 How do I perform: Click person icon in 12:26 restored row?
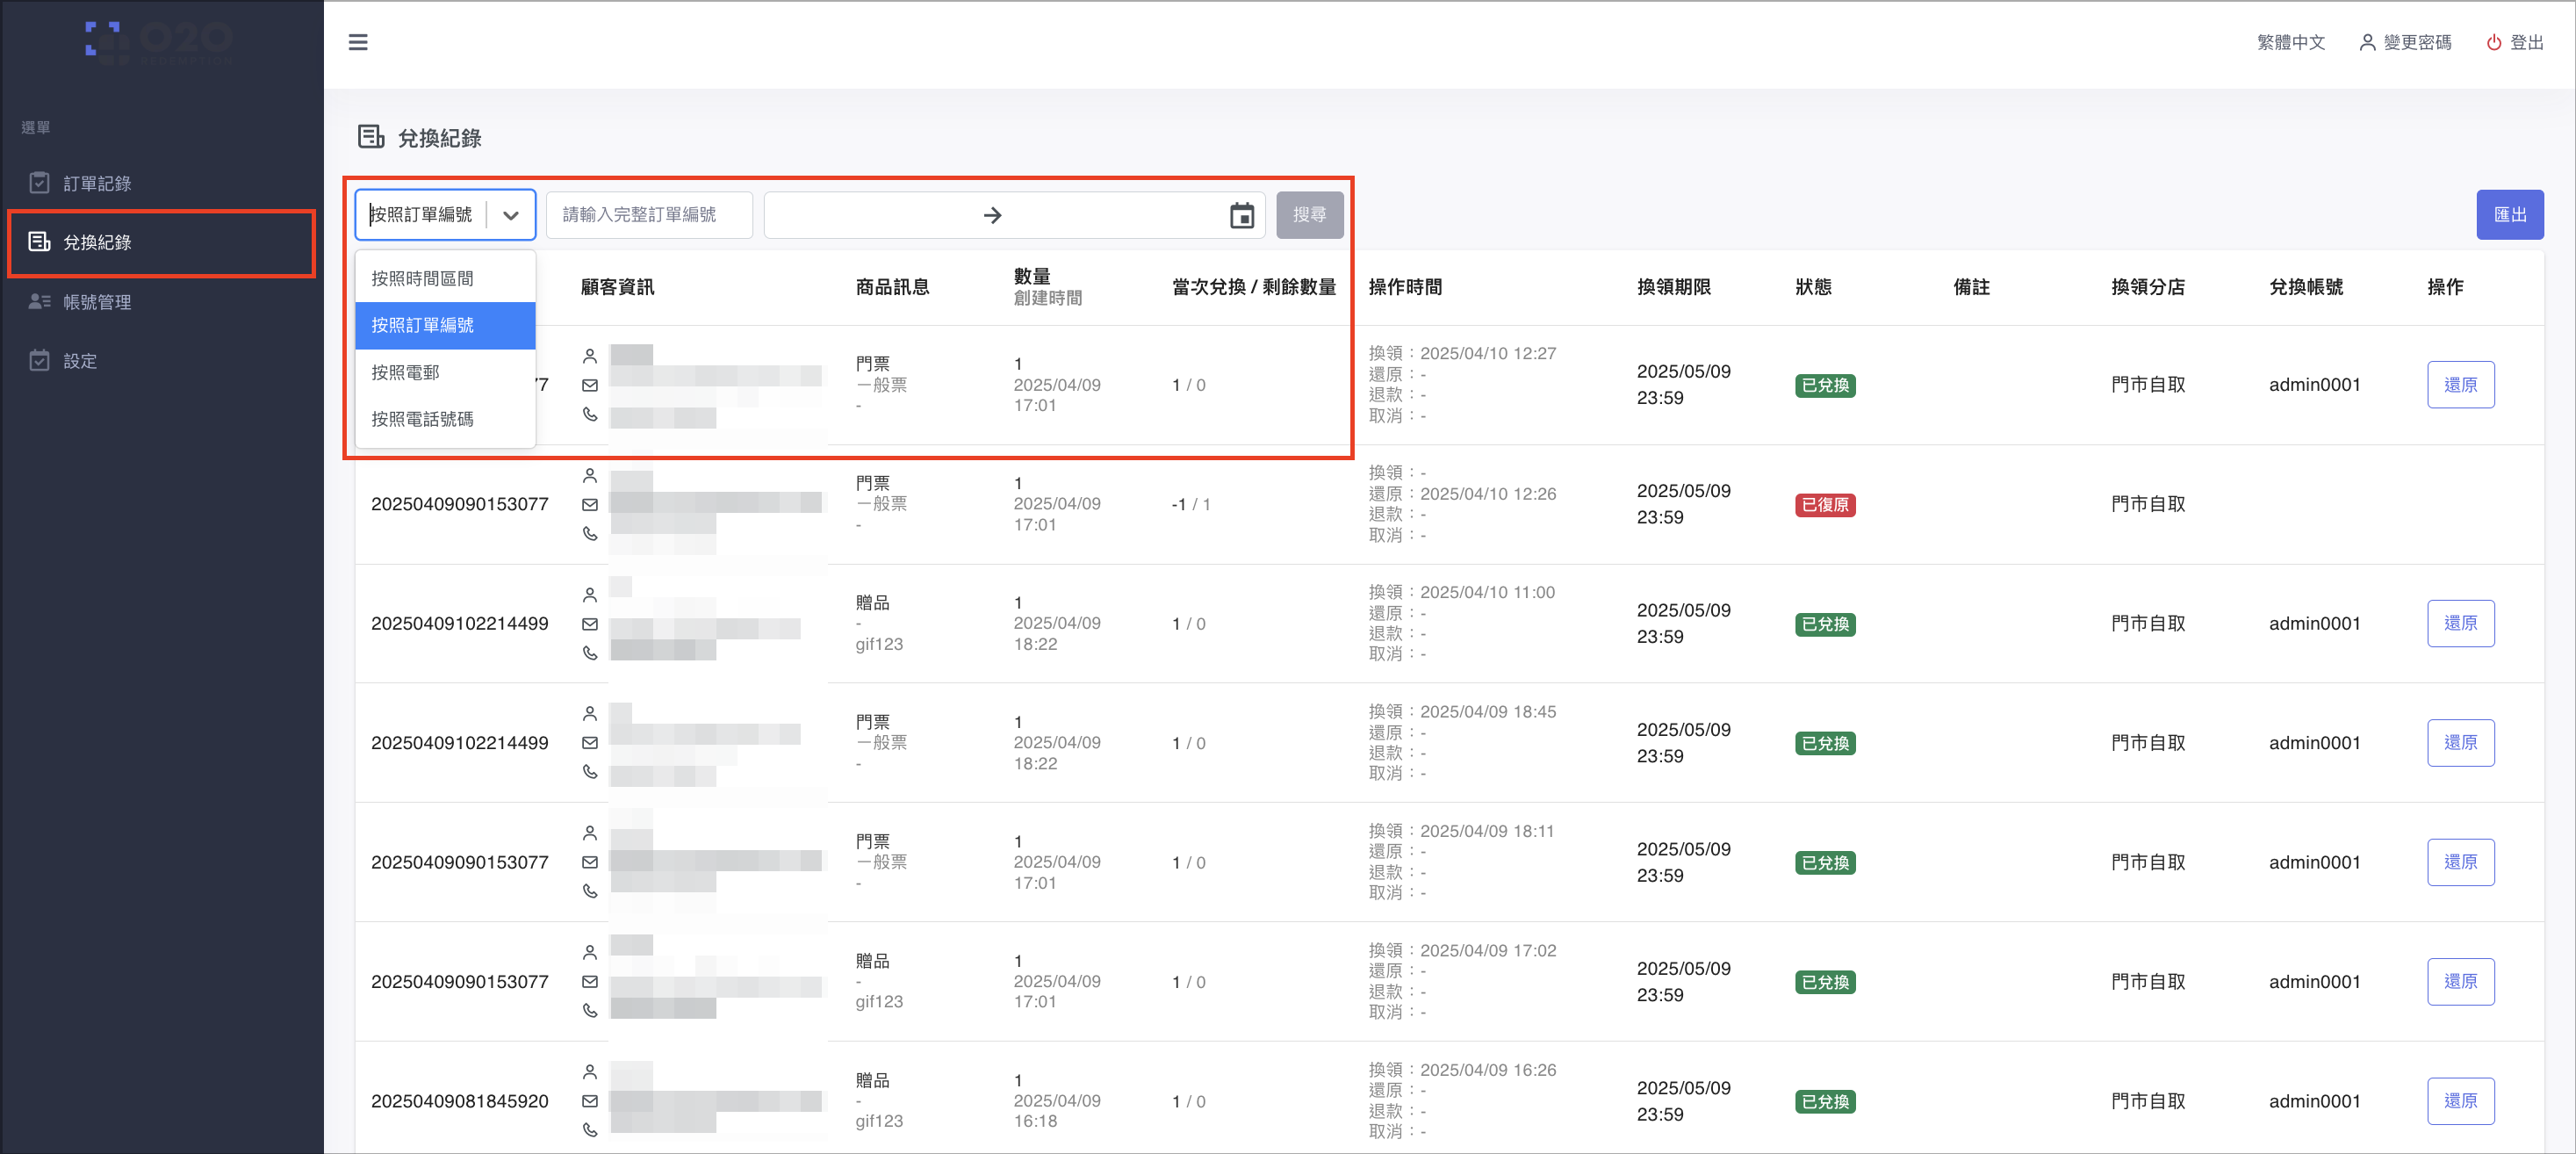[x=590, y=475]
